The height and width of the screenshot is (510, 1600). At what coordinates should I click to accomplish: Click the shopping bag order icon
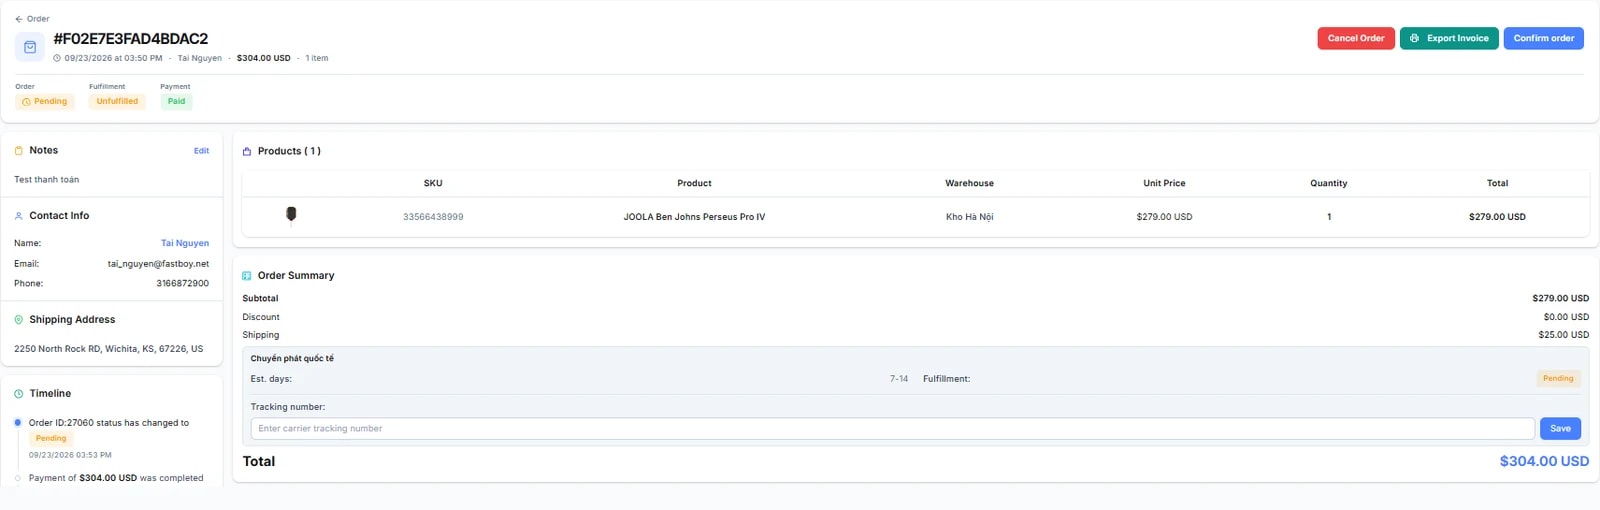point(30,47)
